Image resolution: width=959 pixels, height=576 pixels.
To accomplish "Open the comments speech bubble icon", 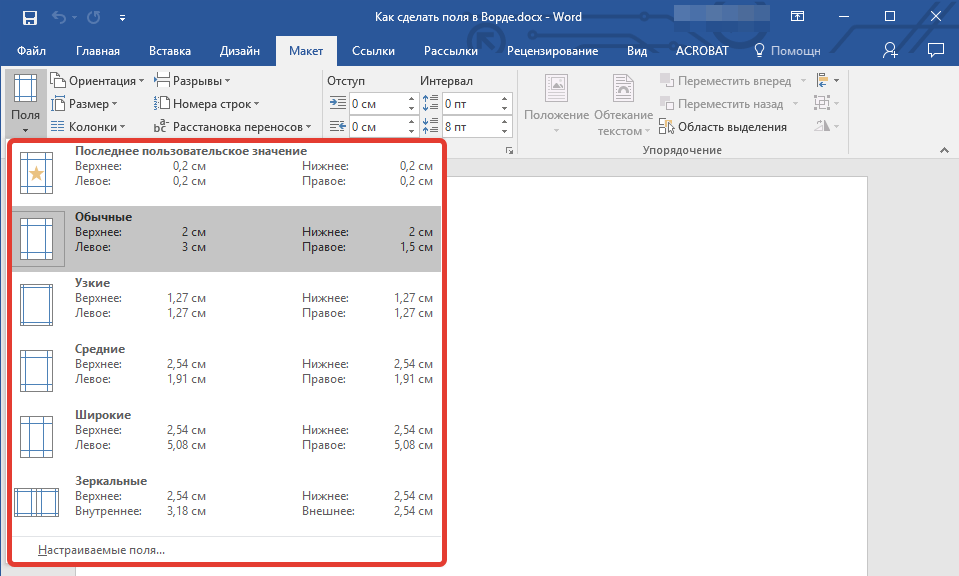I will click(936, 50).
